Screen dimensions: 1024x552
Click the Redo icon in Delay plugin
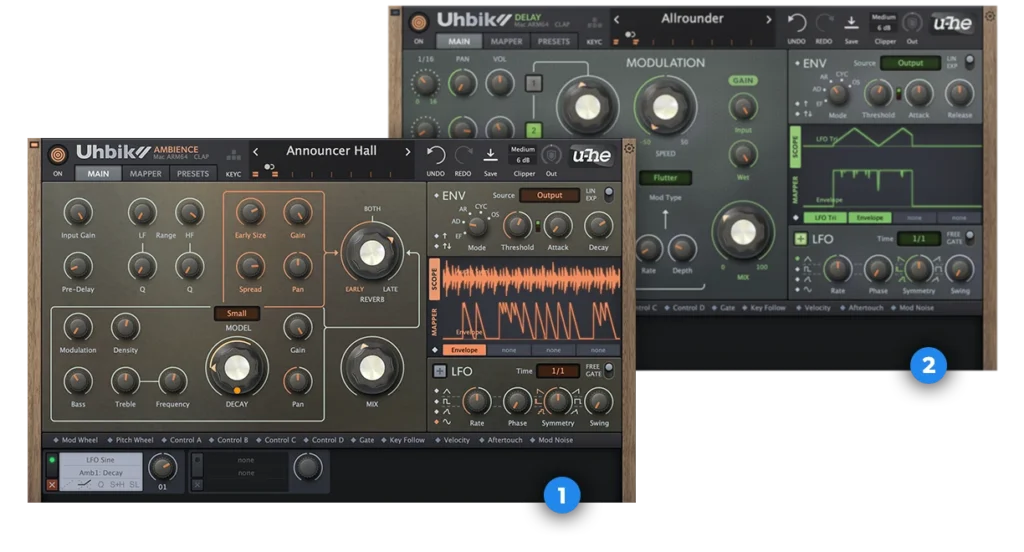(x=824, y=22)
